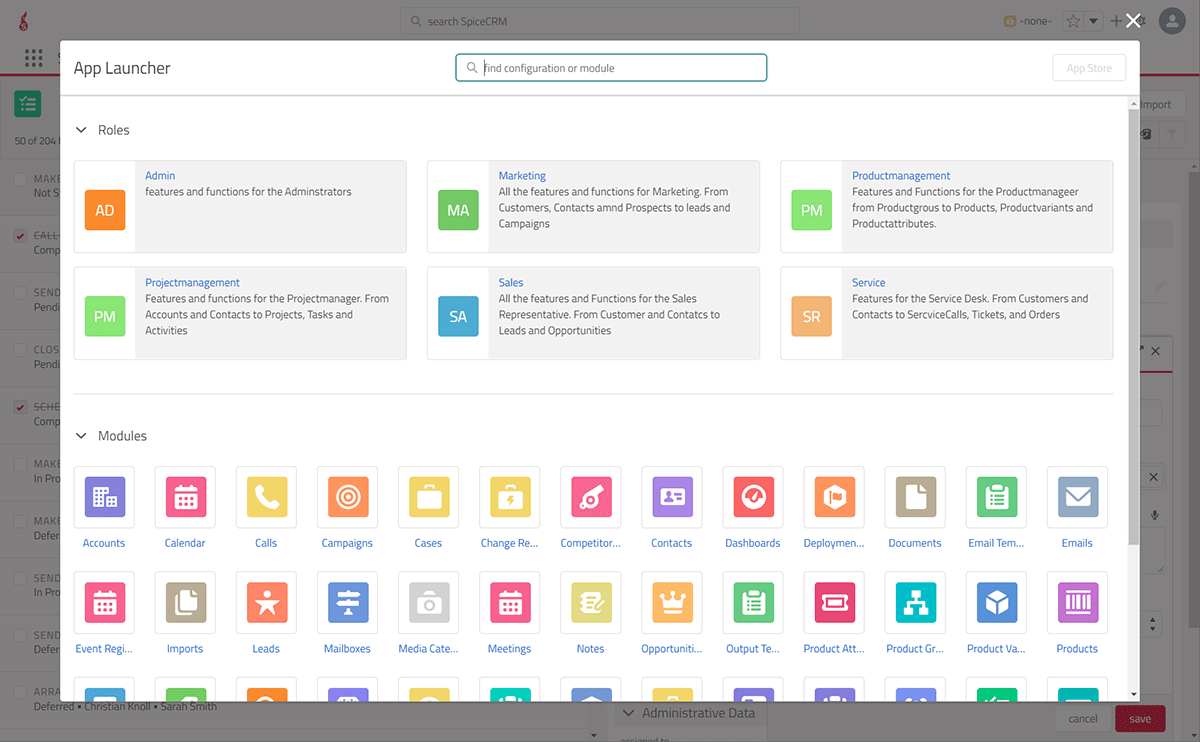Open the Calendar module icon
1200x742 pixels.
[x=185, y=497]
